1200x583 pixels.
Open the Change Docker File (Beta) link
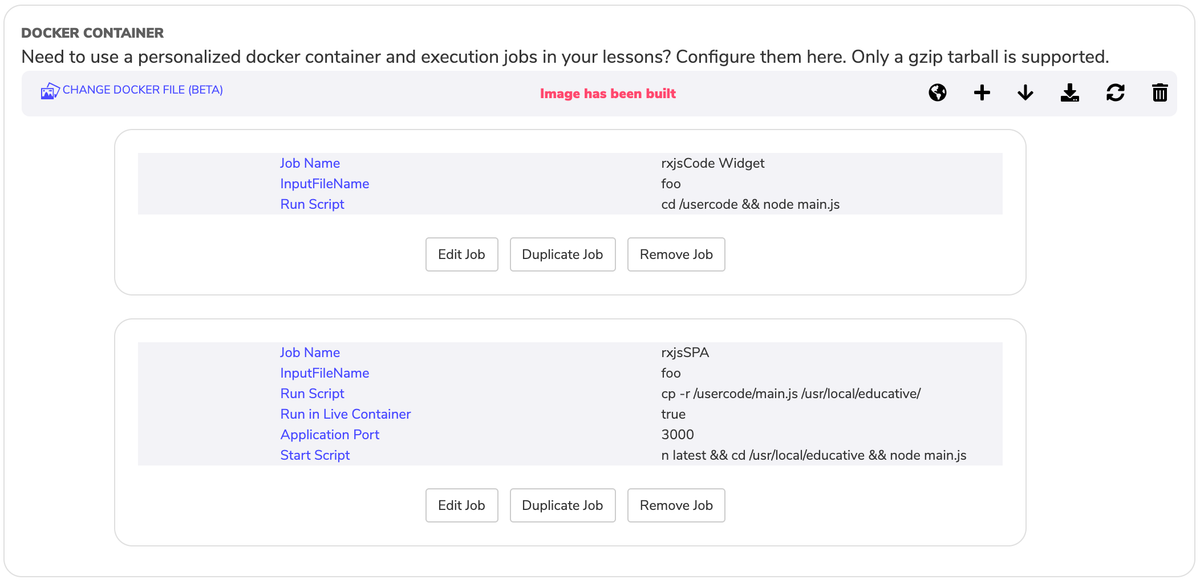point(143,90)
